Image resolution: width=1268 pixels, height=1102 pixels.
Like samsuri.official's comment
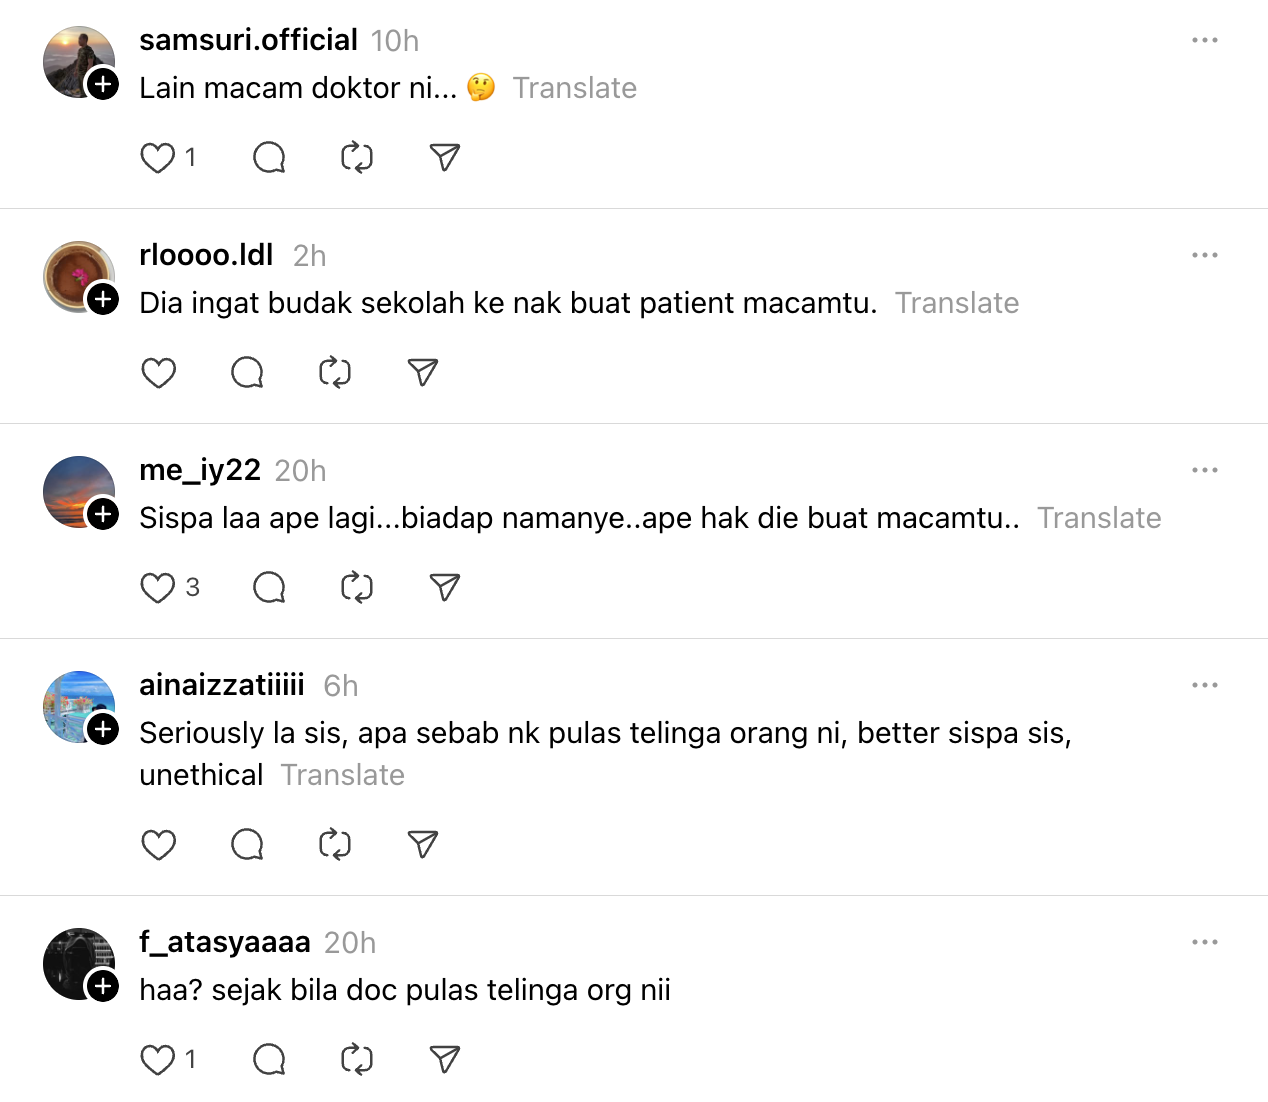[158, 158]
